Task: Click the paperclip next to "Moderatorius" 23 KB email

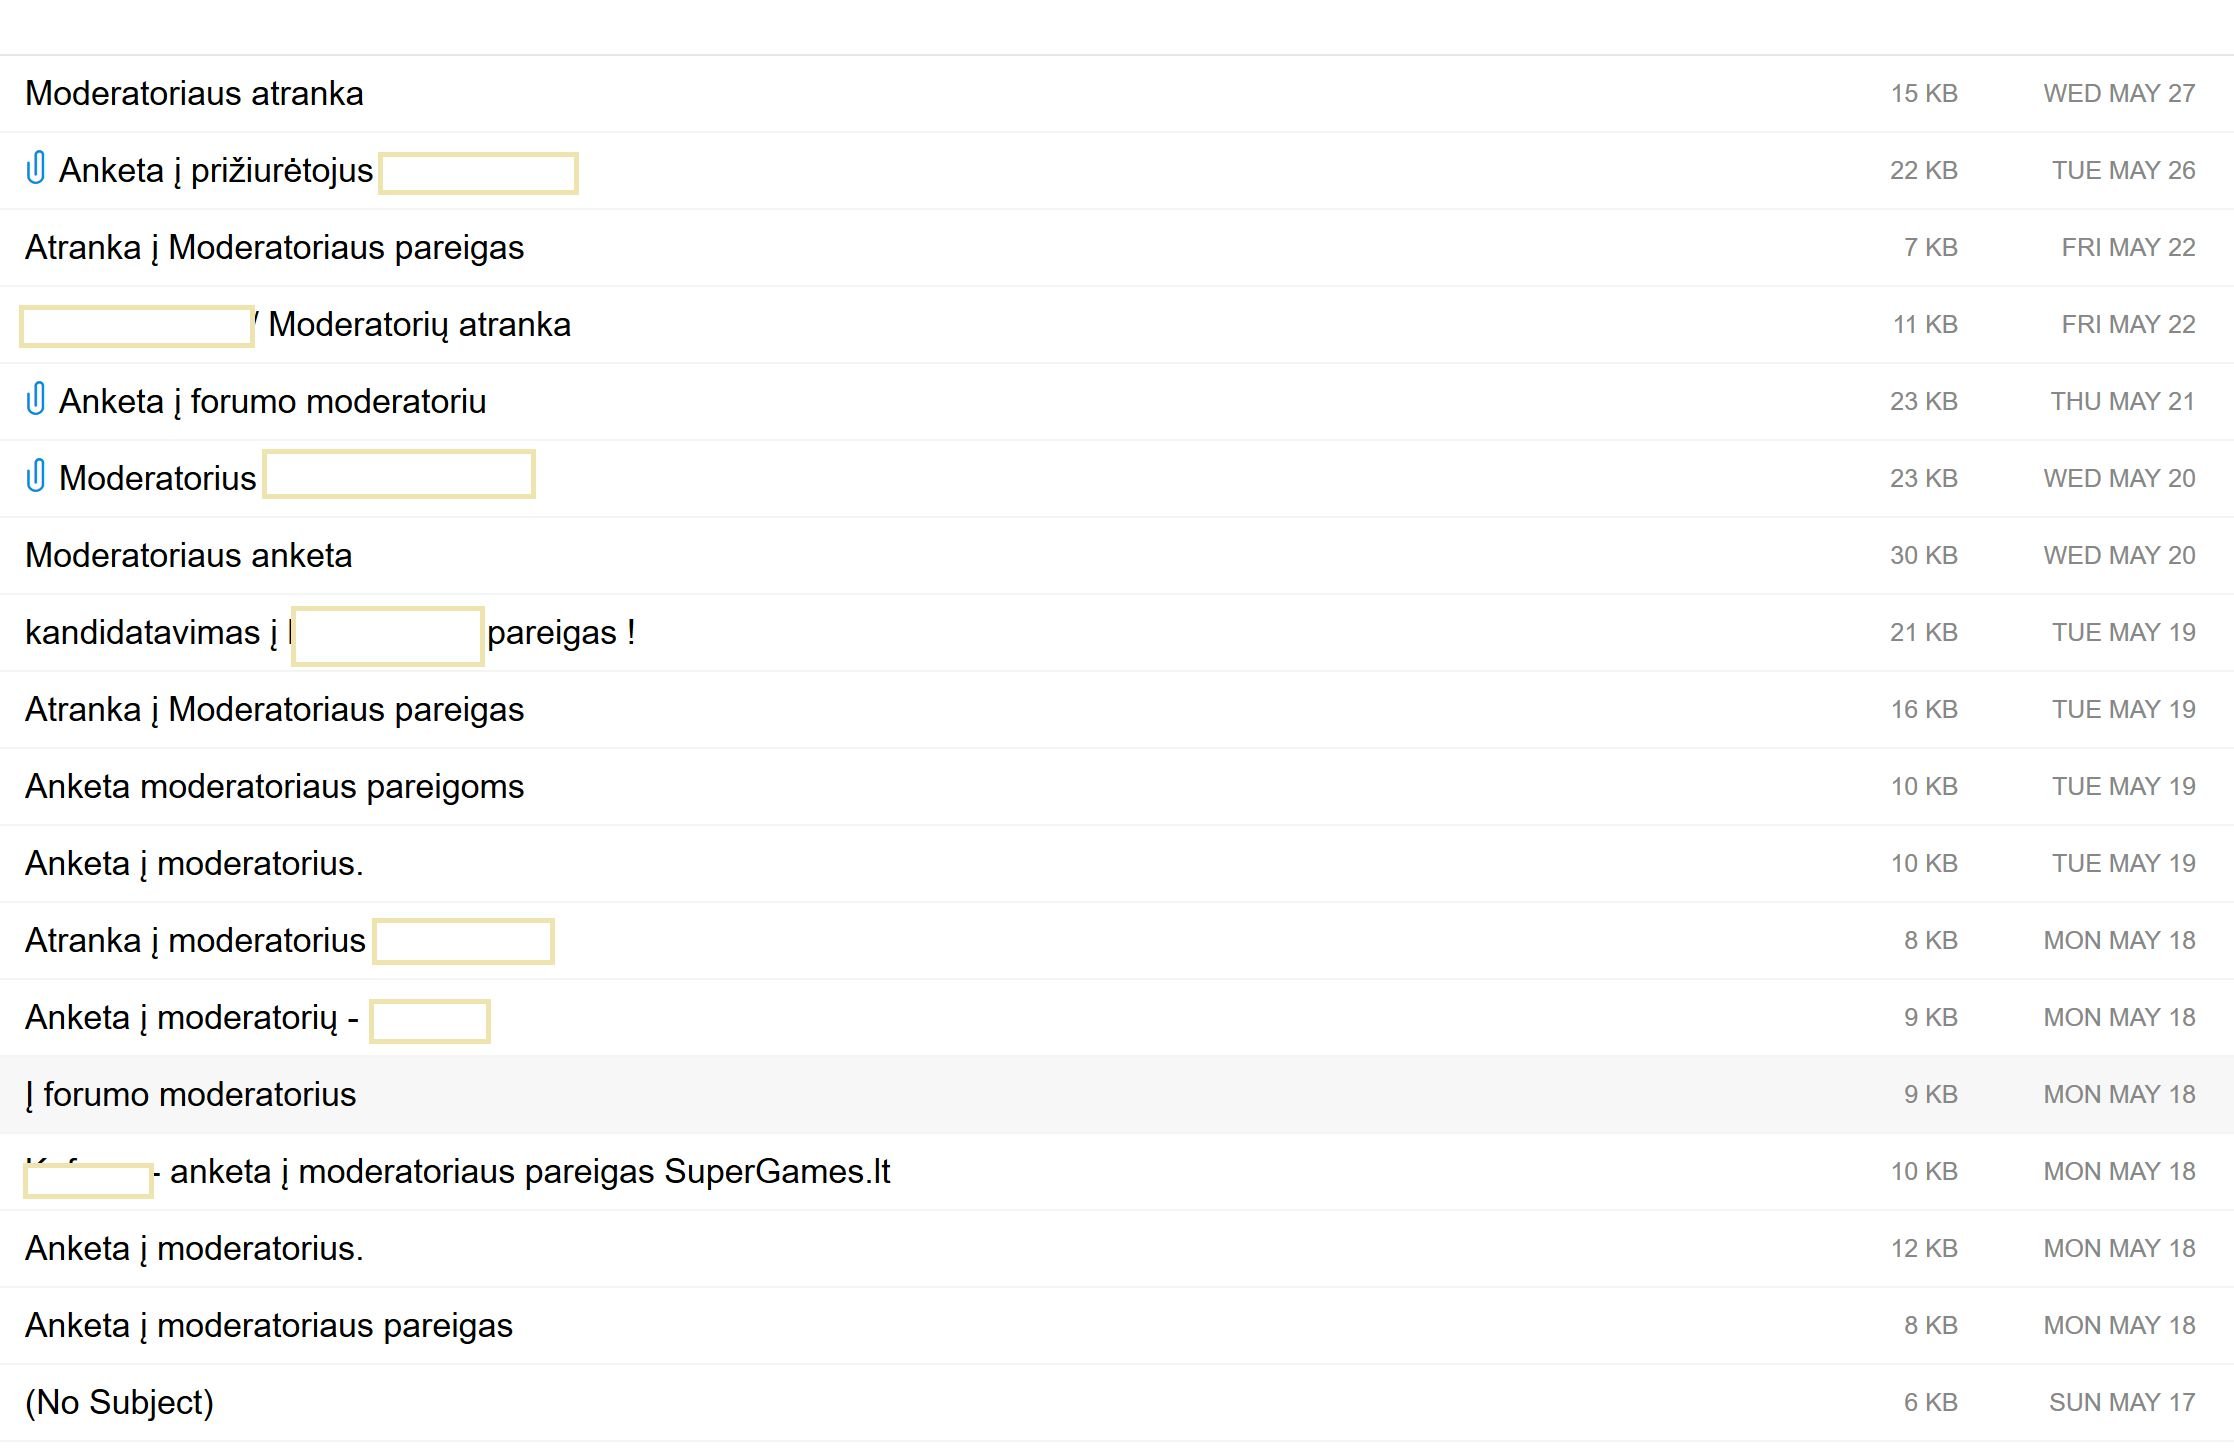Action: click(36, 476)
